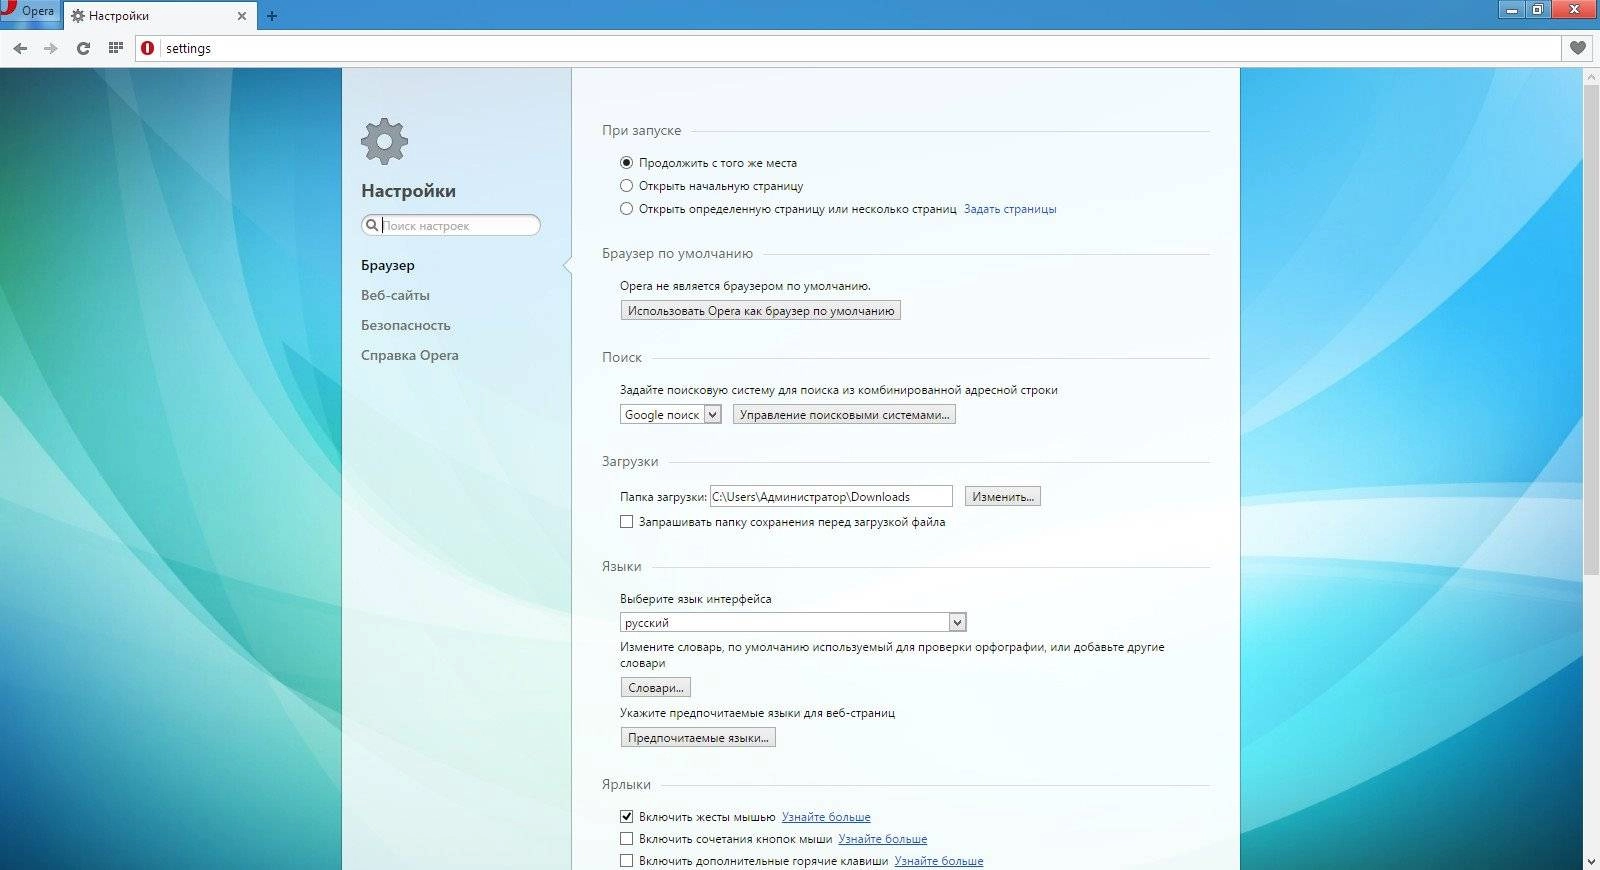
Task: Click the magnifier icon in settings search
Action: point(372,225)
